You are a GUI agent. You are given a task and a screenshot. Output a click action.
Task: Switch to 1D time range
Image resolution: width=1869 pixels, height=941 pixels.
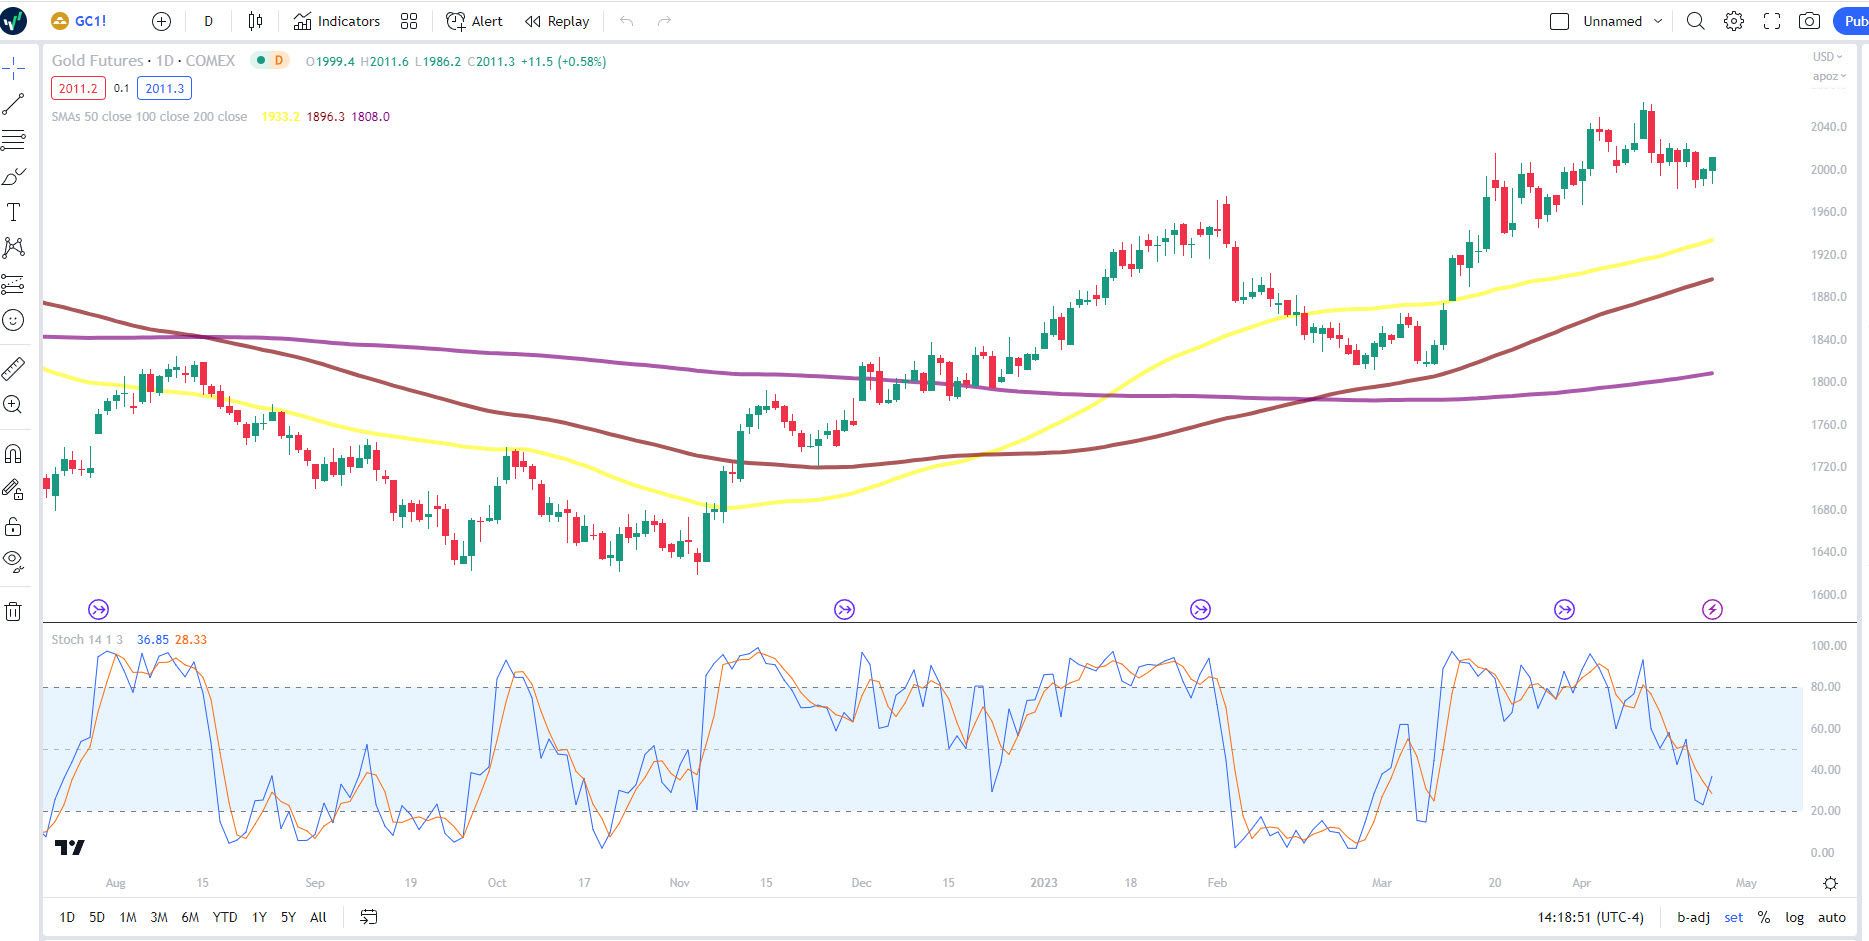coord(67,917)
